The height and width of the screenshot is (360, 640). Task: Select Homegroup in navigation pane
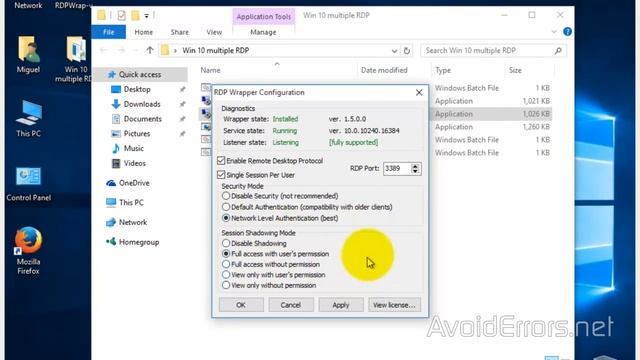pos(139,242)
